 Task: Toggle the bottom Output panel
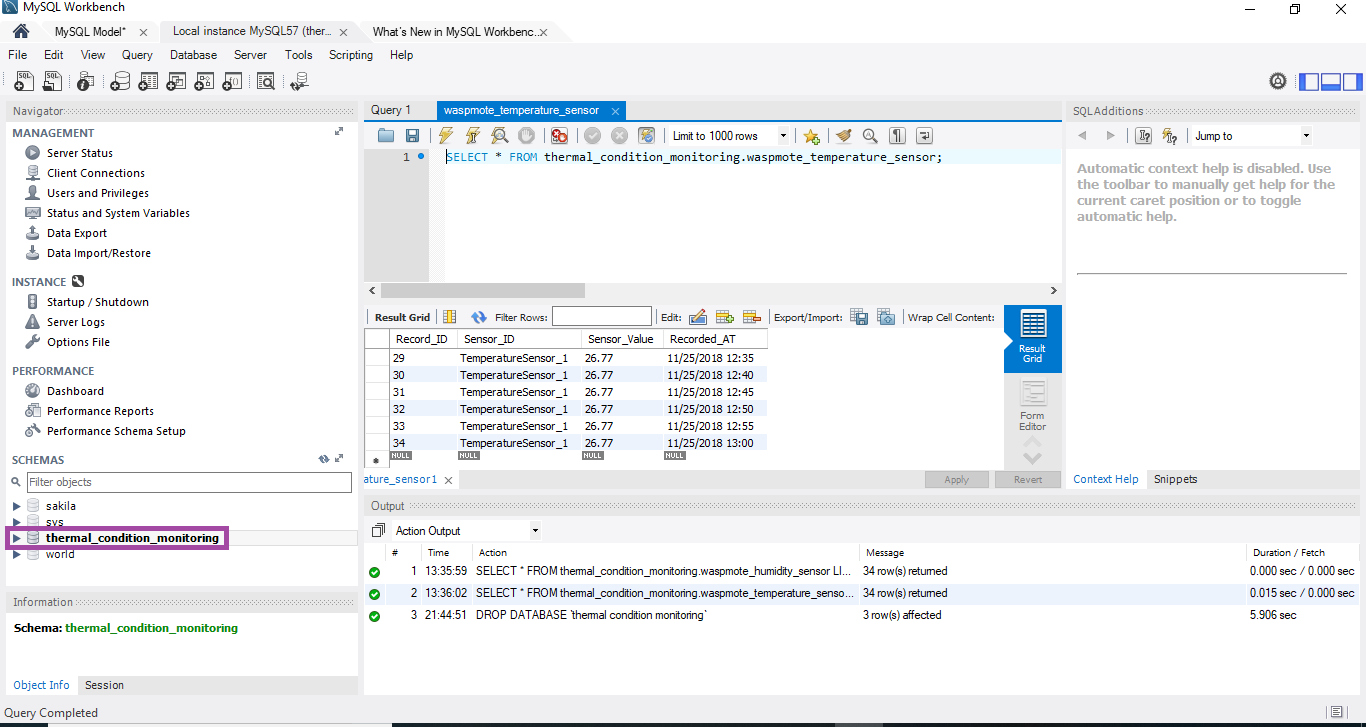pos(1330,82)
